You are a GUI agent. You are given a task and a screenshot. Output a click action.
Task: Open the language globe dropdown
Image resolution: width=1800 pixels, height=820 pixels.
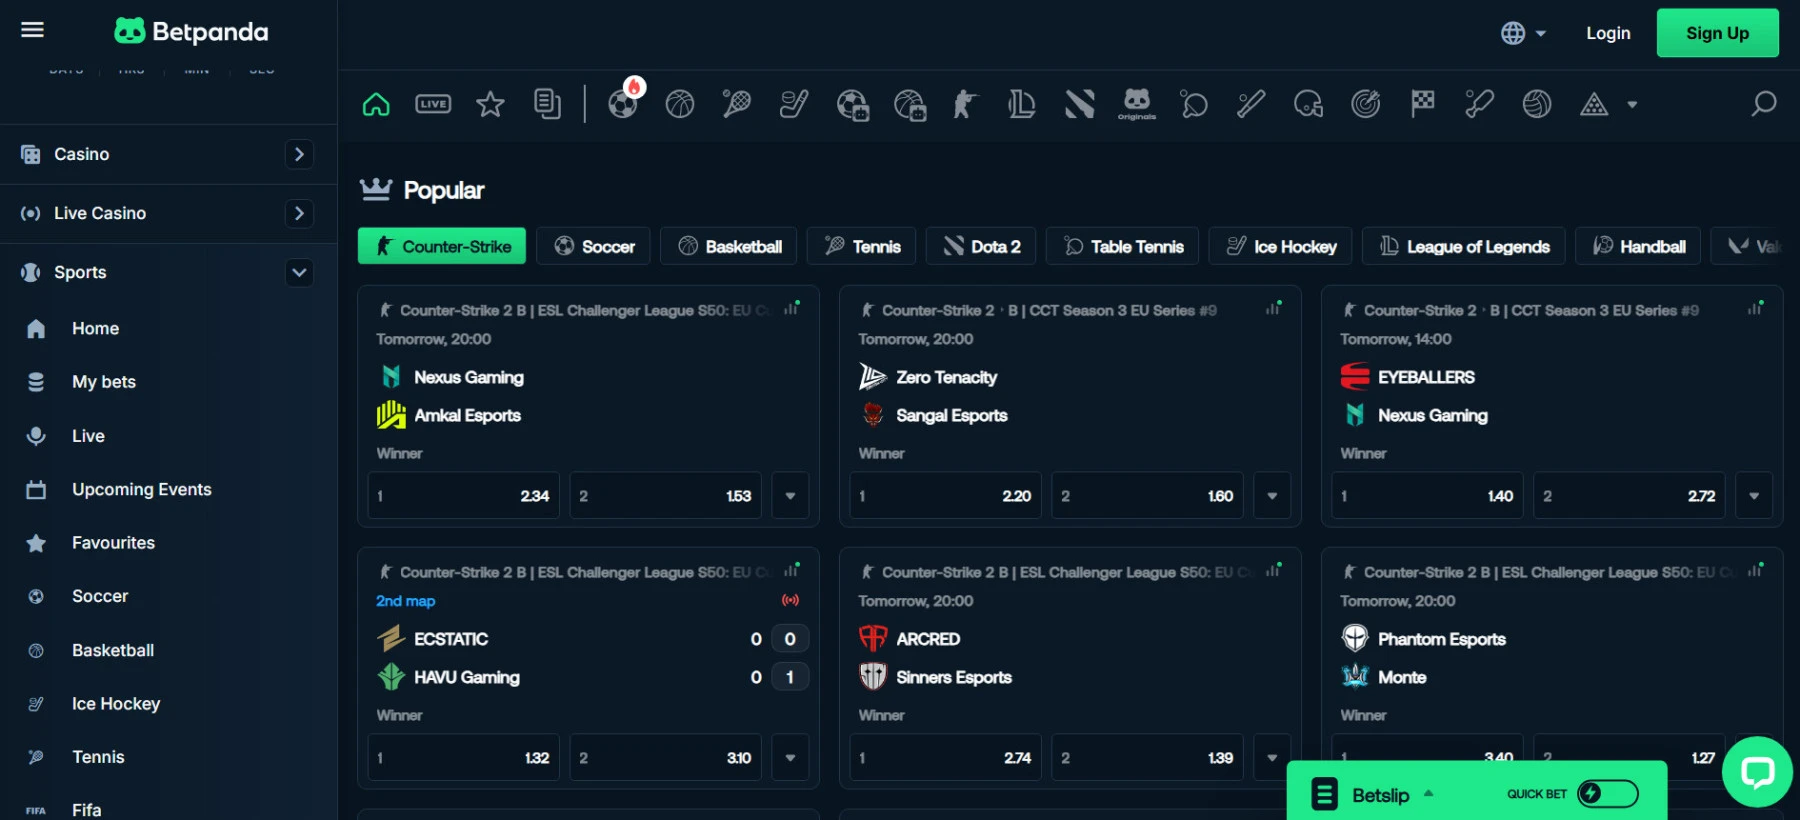click(1523, 33)
